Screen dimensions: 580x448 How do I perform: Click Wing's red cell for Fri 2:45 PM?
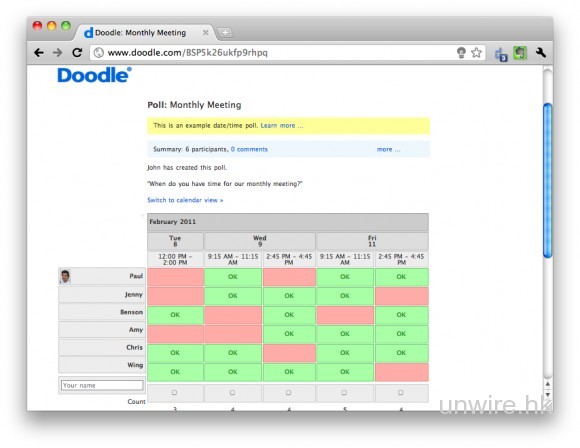tap(402, 372)
